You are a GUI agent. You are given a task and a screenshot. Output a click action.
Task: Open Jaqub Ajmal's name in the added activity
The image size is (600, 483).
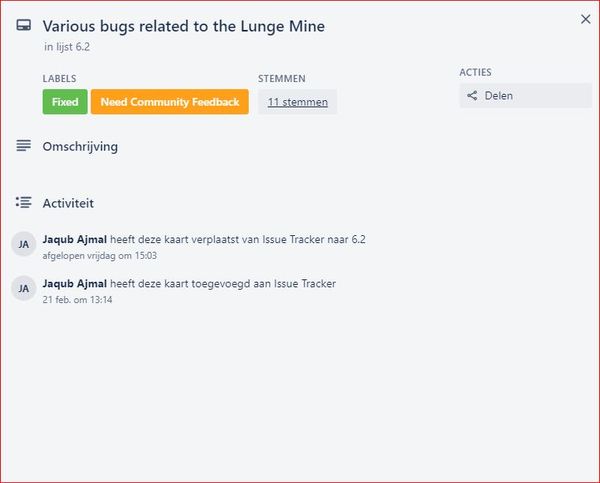(75, 284)
